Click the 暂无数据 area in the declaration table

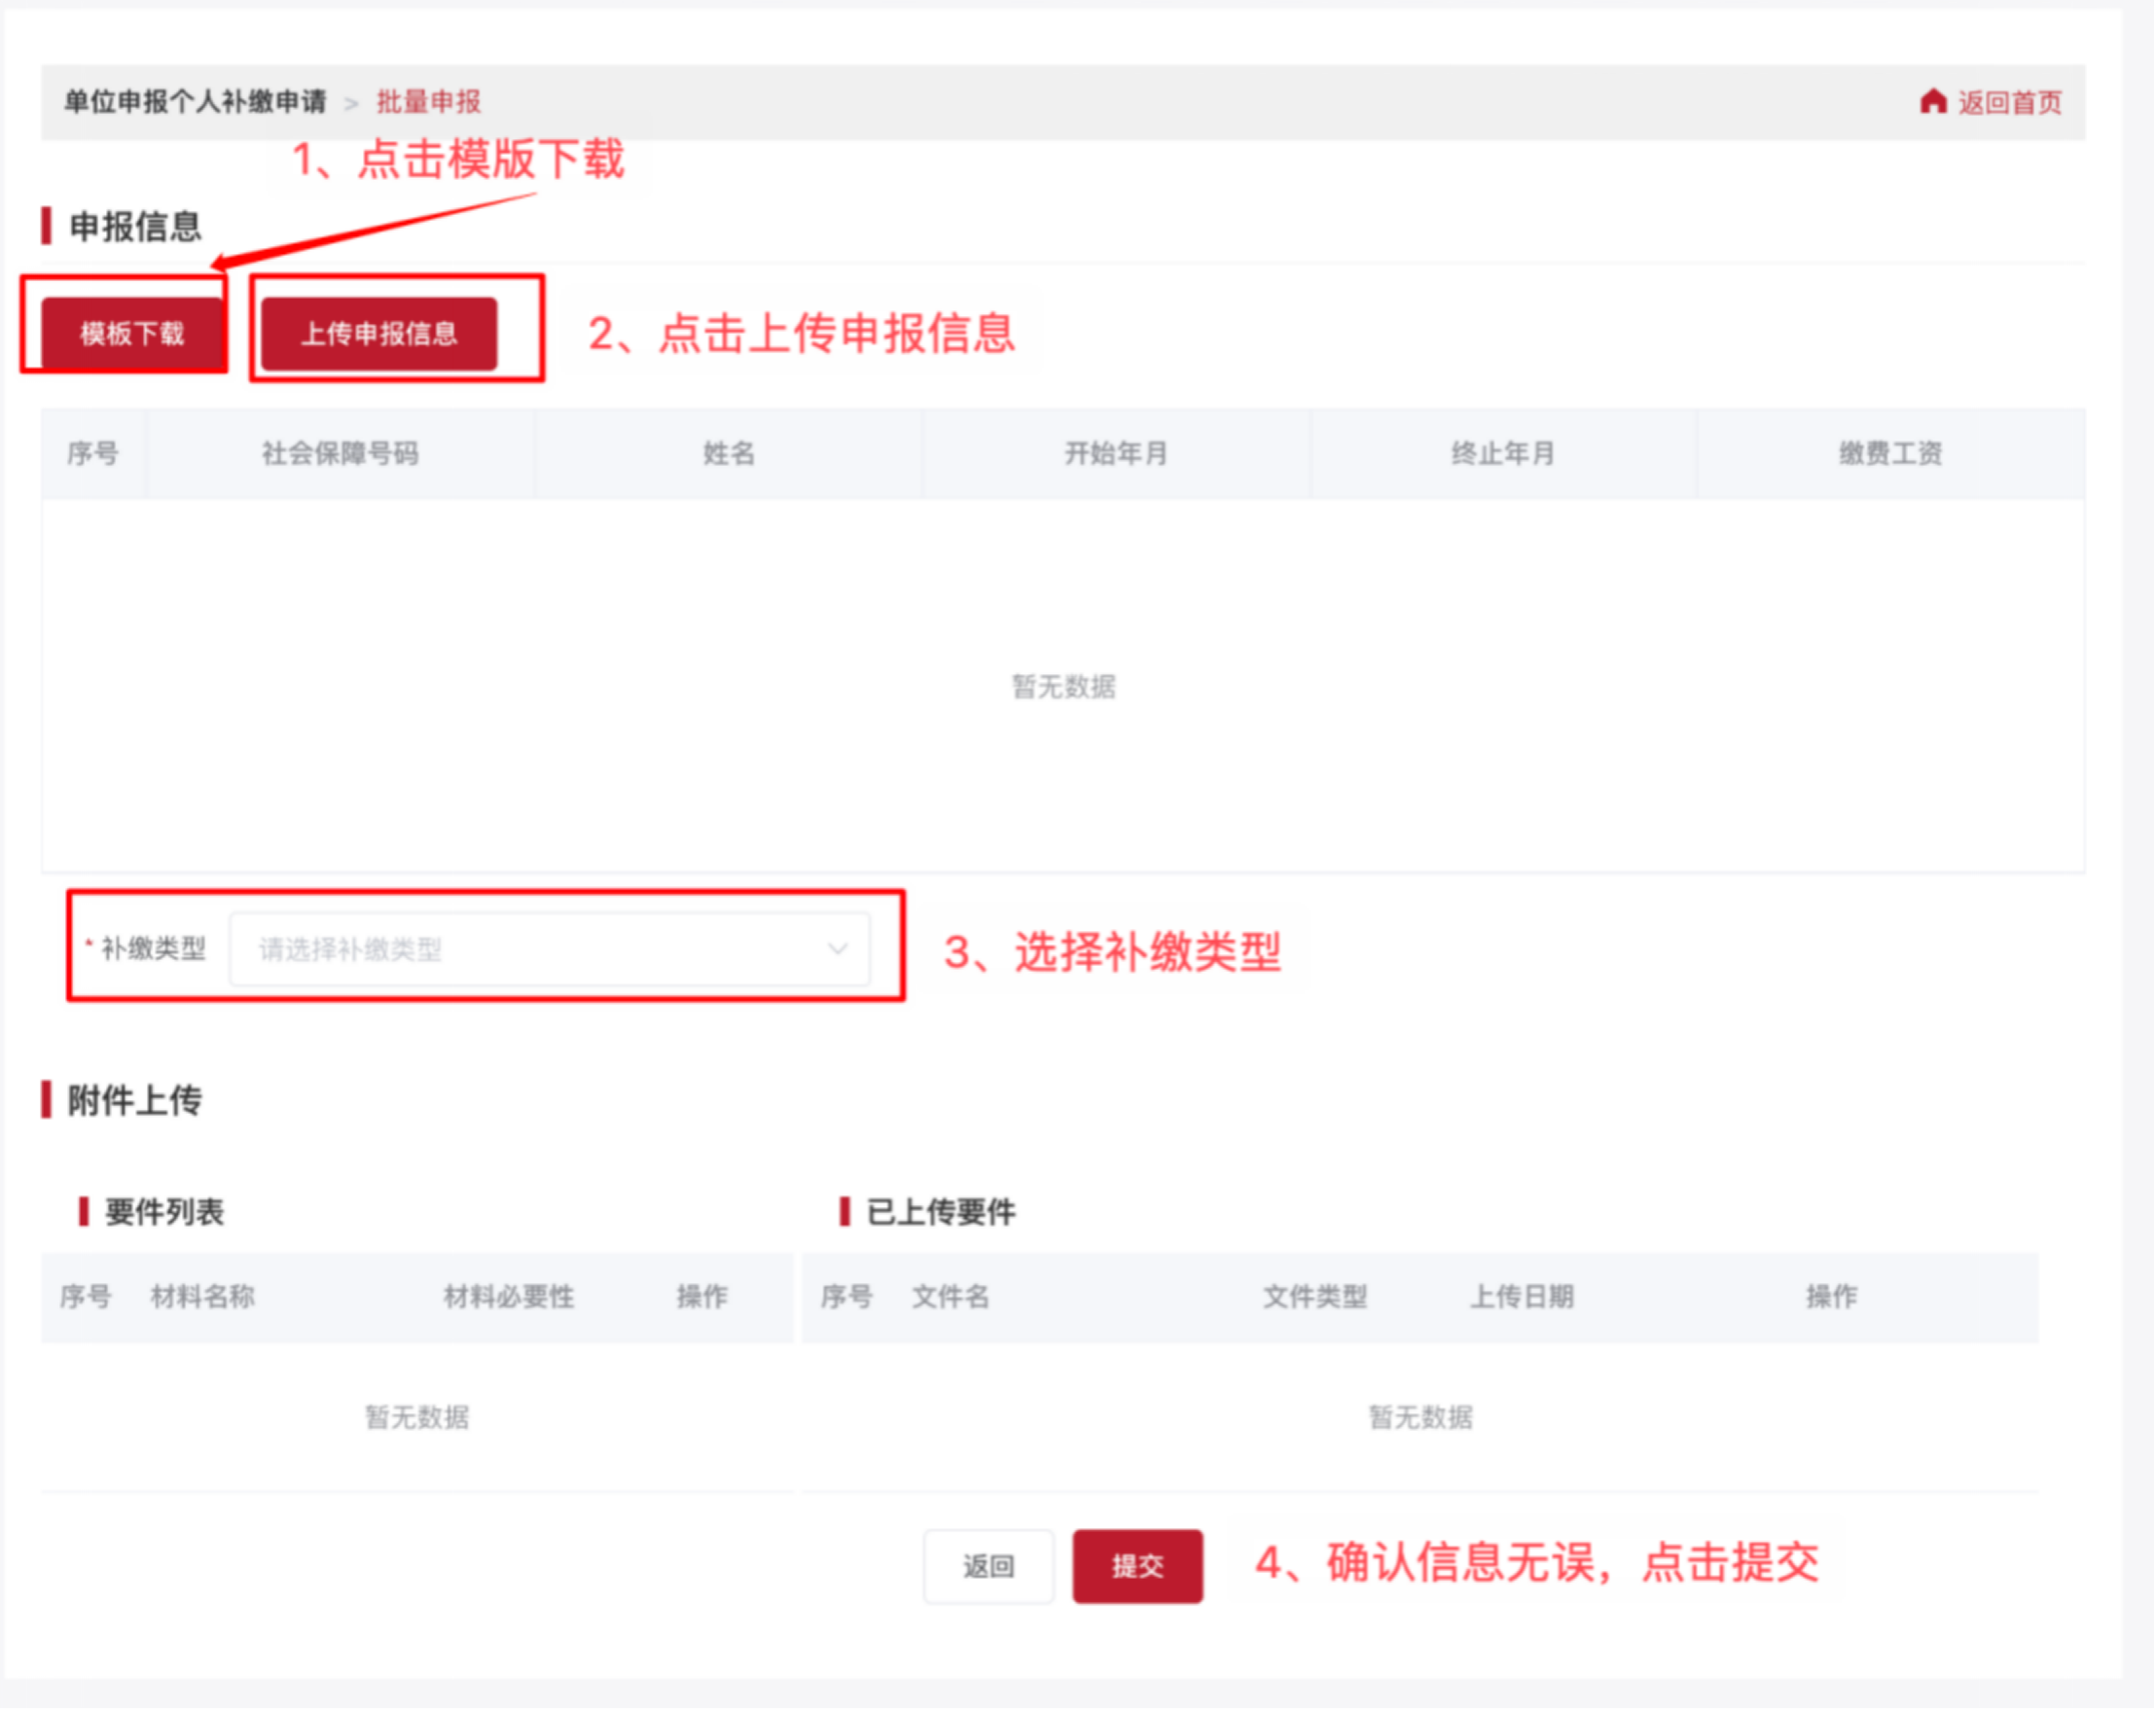click(1063, 687)
